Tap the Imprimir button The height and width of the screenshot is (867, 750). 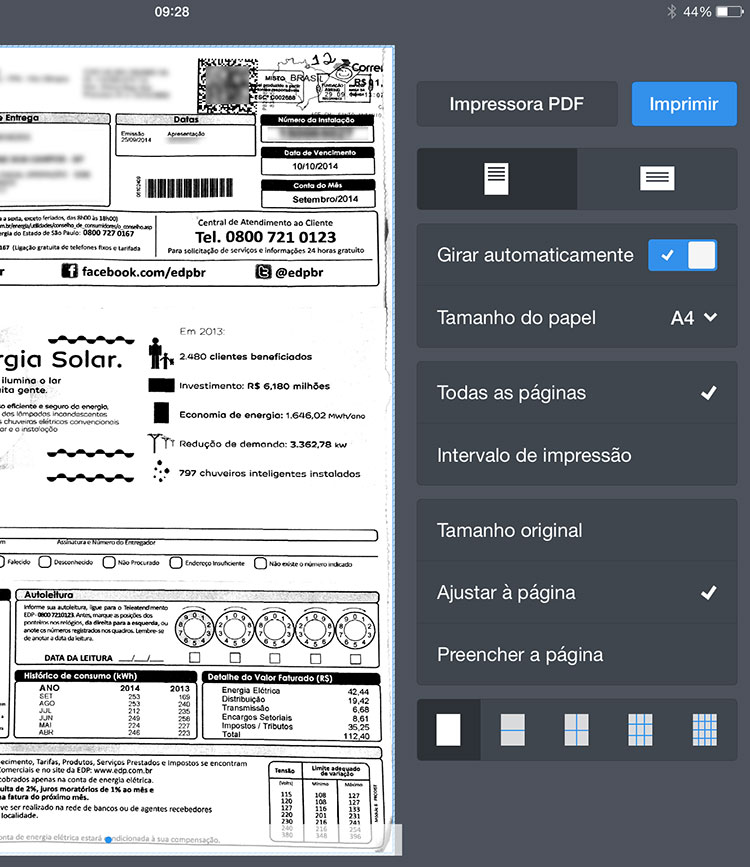[x=684, y=104]
